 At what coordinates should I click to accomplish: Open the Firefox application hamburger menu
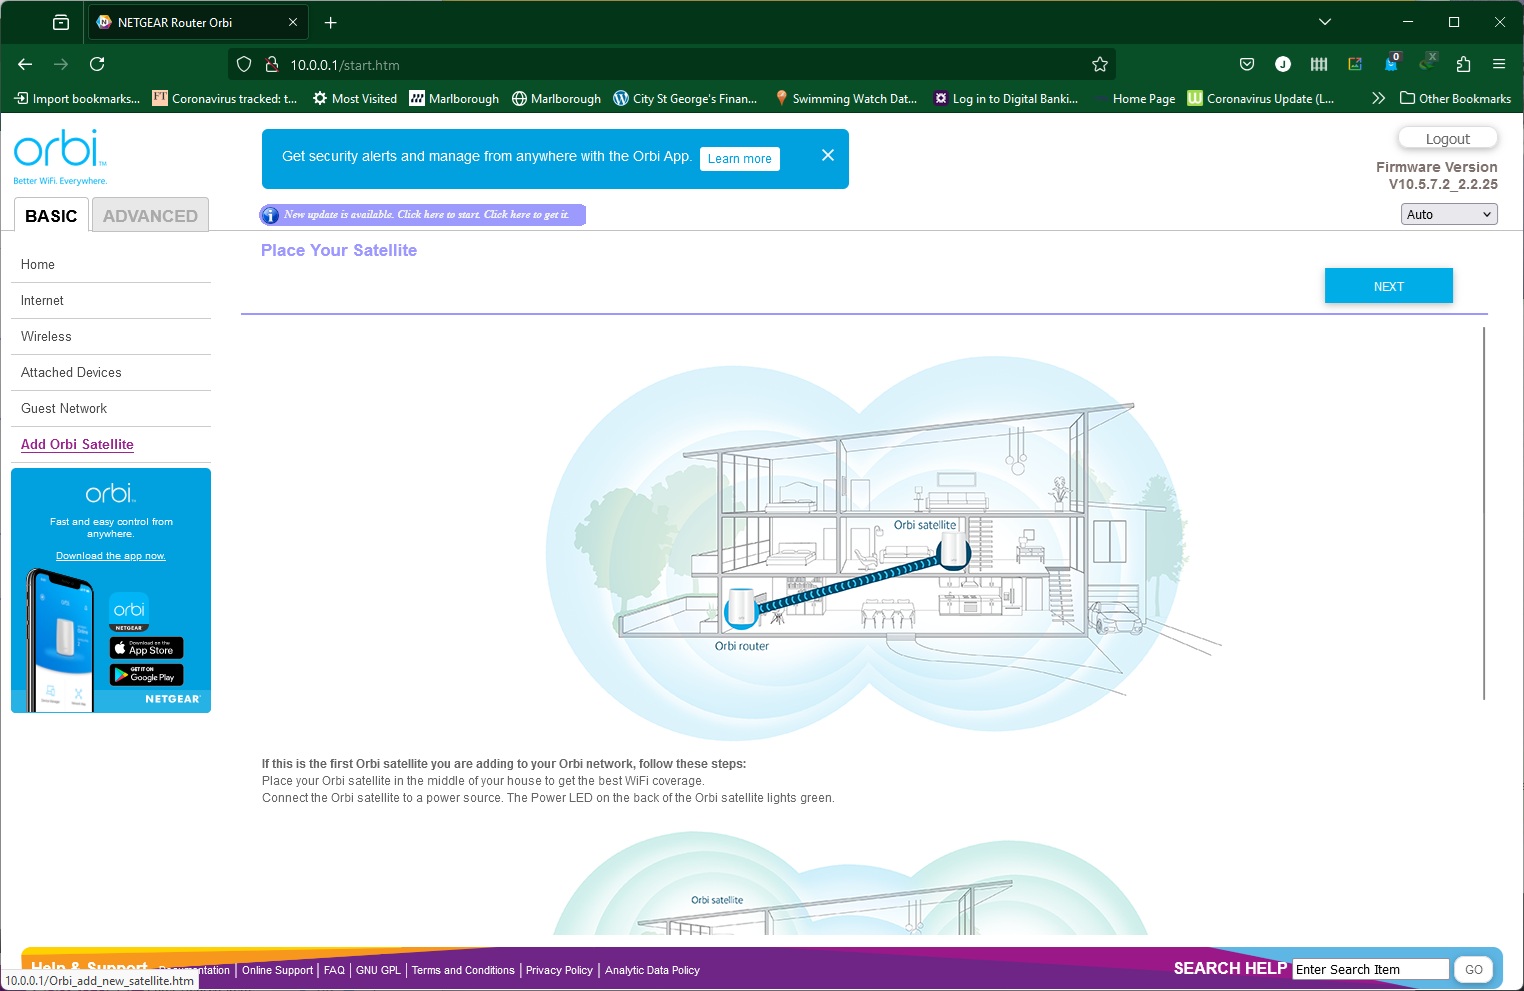(x=1499, y=64)
